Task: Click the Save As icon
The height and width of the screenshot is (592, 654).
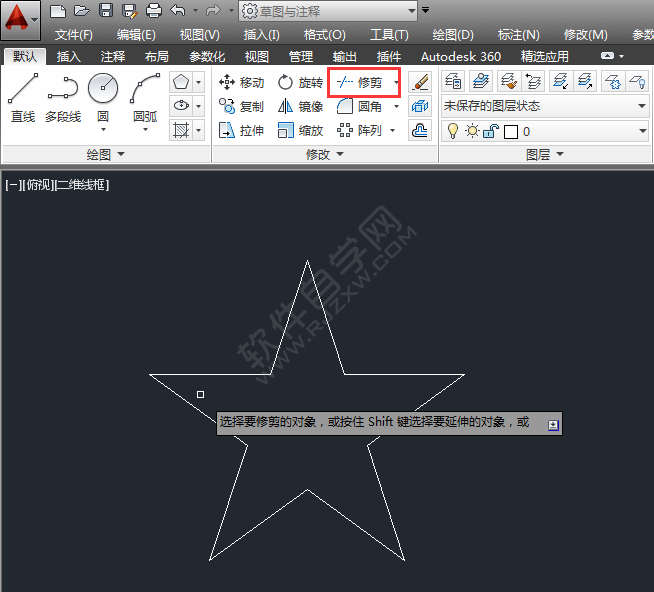Action: [x=130, y=11]
